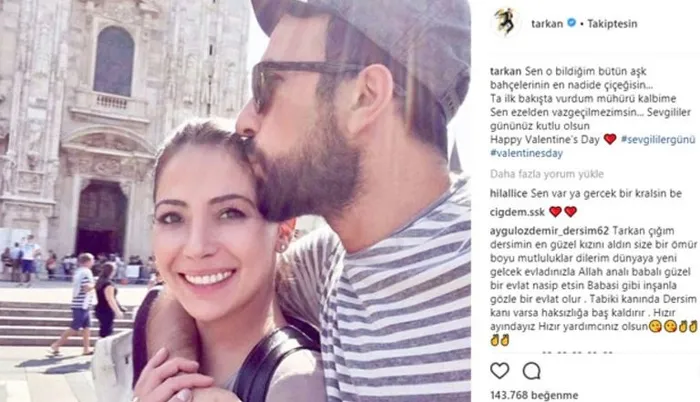700x402 pixels.
Task: Click the comment speech bubble icon
Action: coord(531,371)
